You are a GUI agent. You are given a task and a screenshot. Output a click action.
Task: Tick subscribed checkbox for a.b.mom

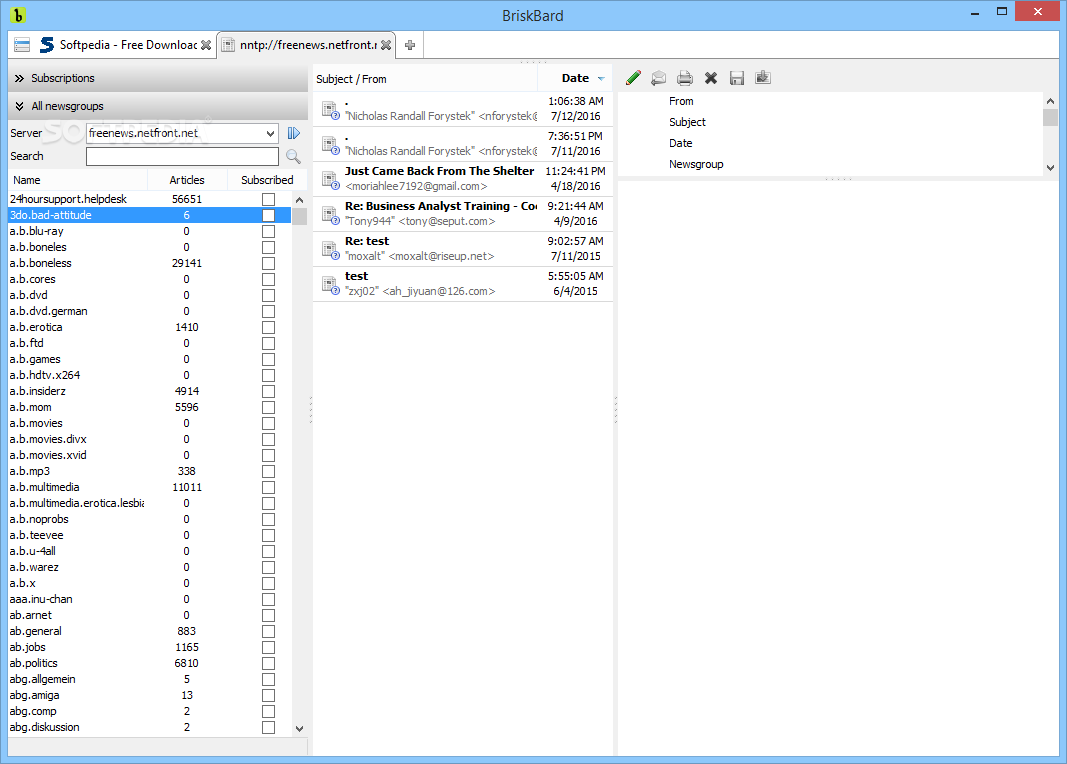pyautogui.click(x=269, y=408)
